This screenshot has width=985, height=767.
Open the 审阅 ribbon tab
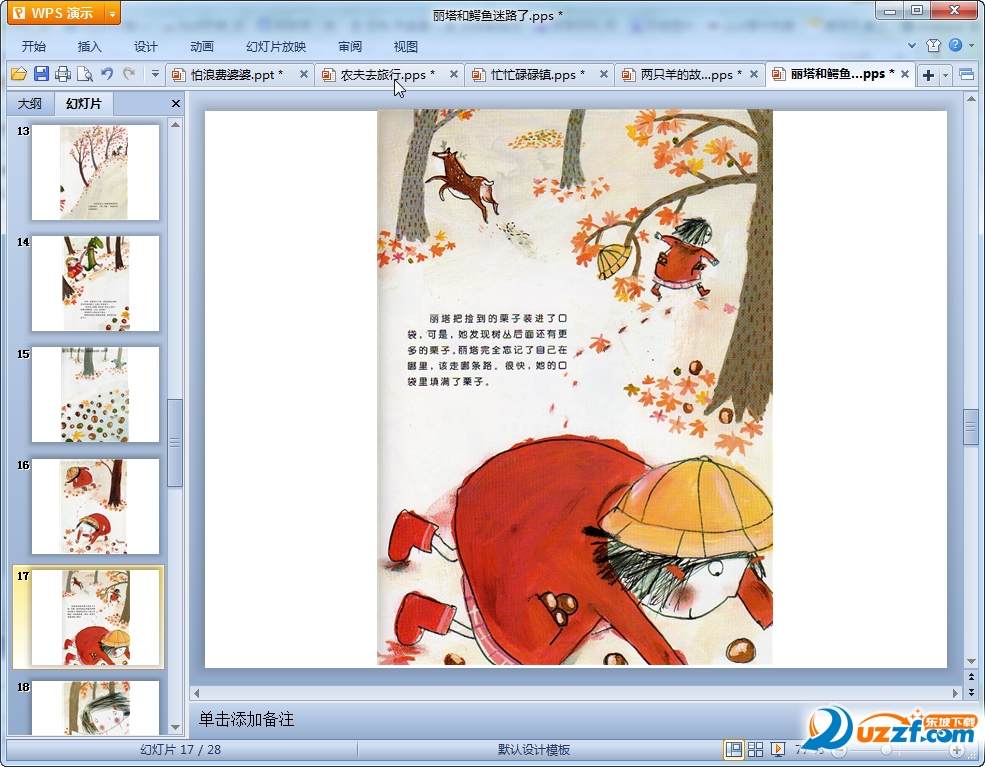pyautogui.click(x=350, y=46)
